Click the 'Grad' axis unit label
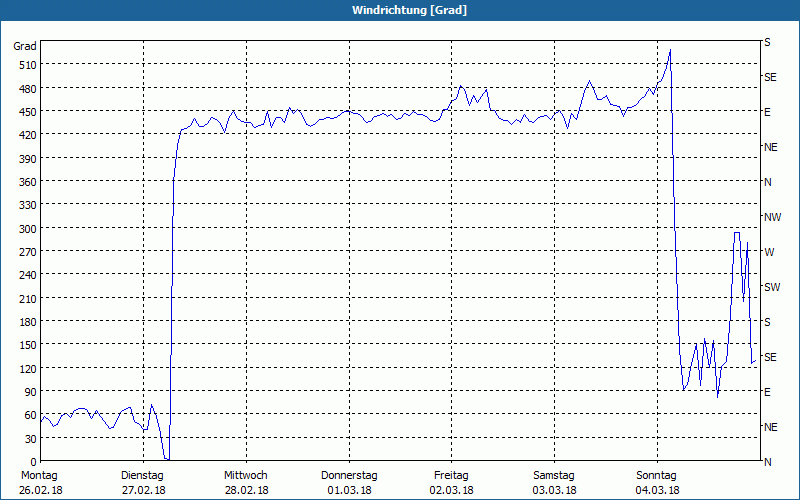The height and width of the screenshot is (500, 800). pyautogui.click(x=25, y=46)
